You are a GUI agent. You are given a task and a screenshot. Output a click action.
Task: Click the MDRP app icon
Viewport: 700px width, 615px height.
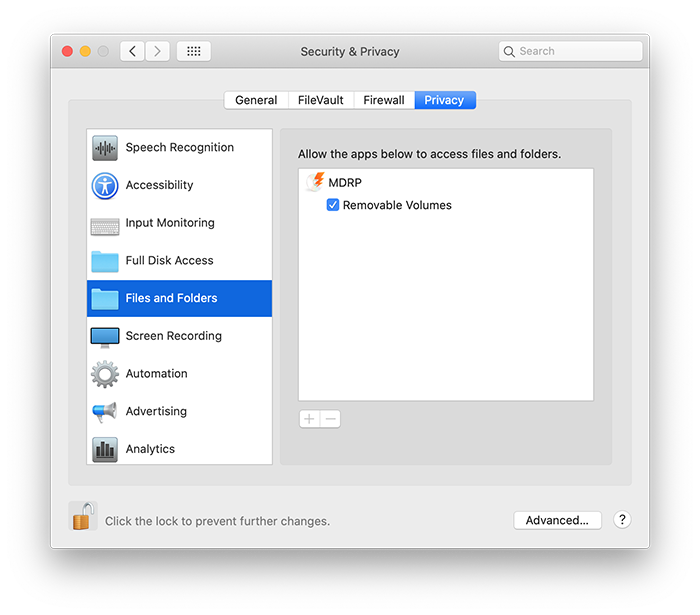tap(315, 182)
